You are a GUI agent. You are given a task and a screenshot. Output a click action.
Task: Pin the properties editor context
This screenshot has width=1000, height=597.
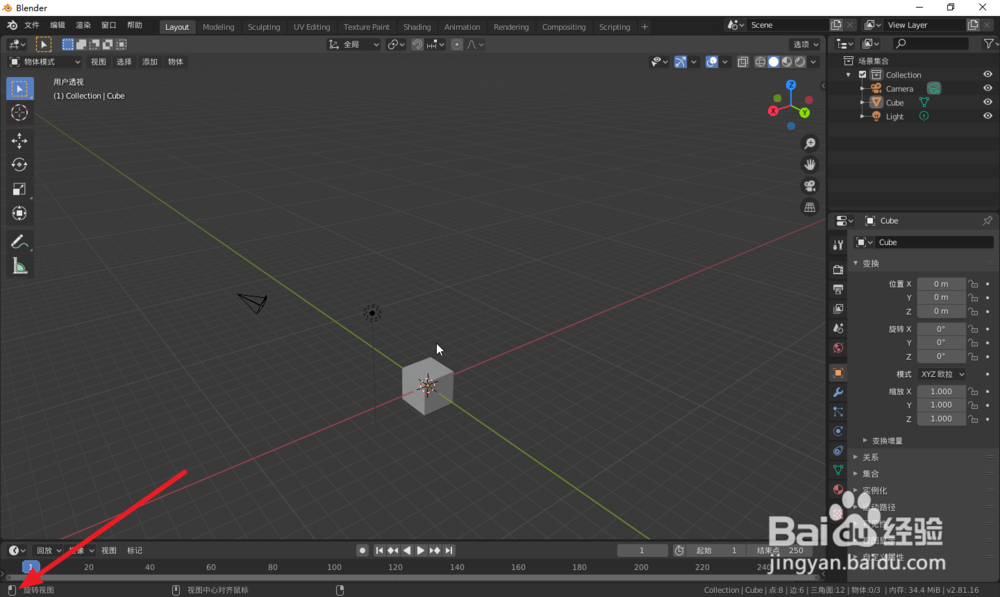(x=987, y=221)
